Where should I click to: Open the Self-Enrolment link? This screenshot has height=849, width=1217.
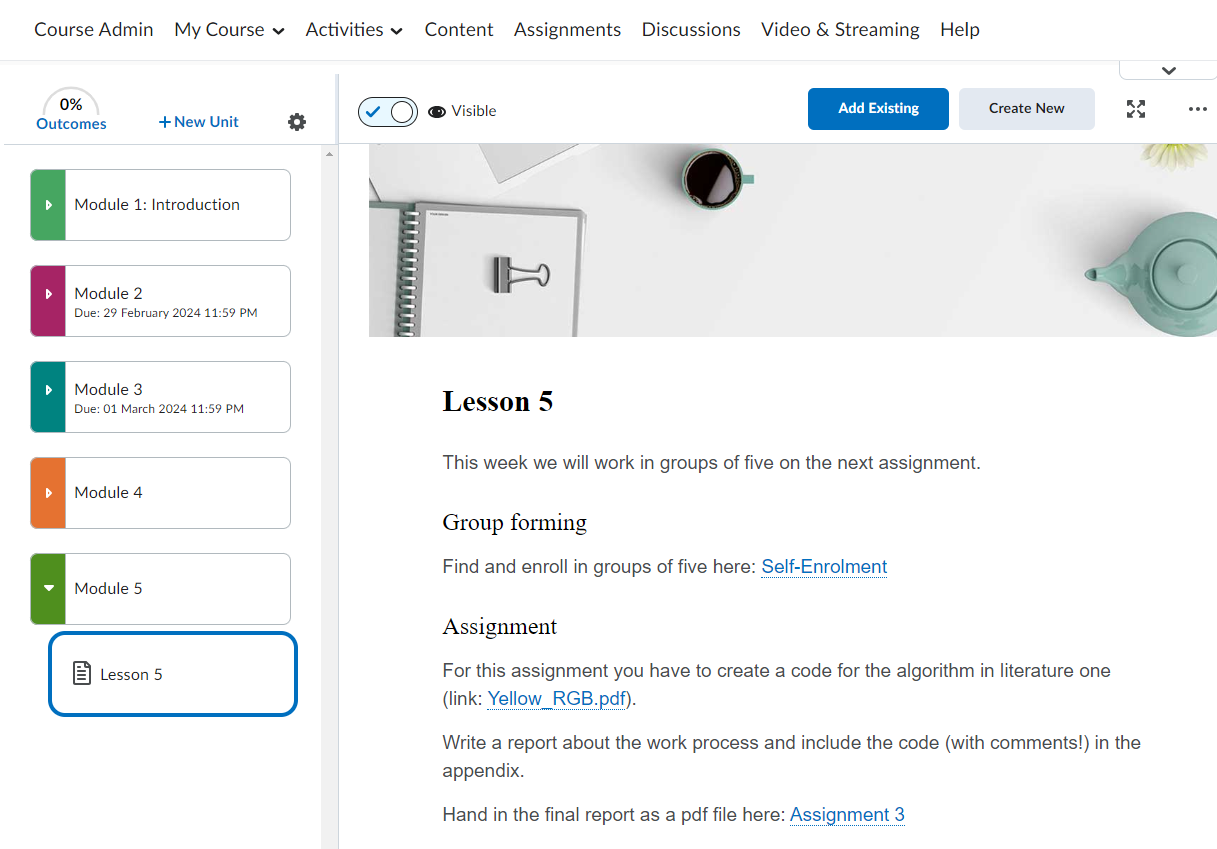point(824,567)
